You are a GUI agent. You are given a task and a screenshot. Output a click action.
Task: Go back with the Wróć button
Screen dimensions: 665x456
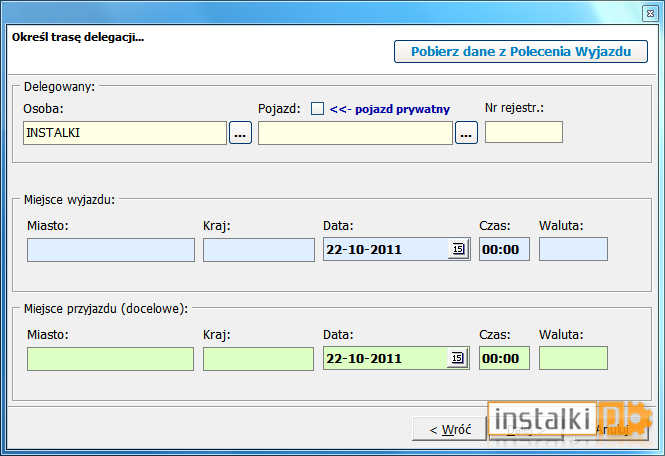point(450,429)
